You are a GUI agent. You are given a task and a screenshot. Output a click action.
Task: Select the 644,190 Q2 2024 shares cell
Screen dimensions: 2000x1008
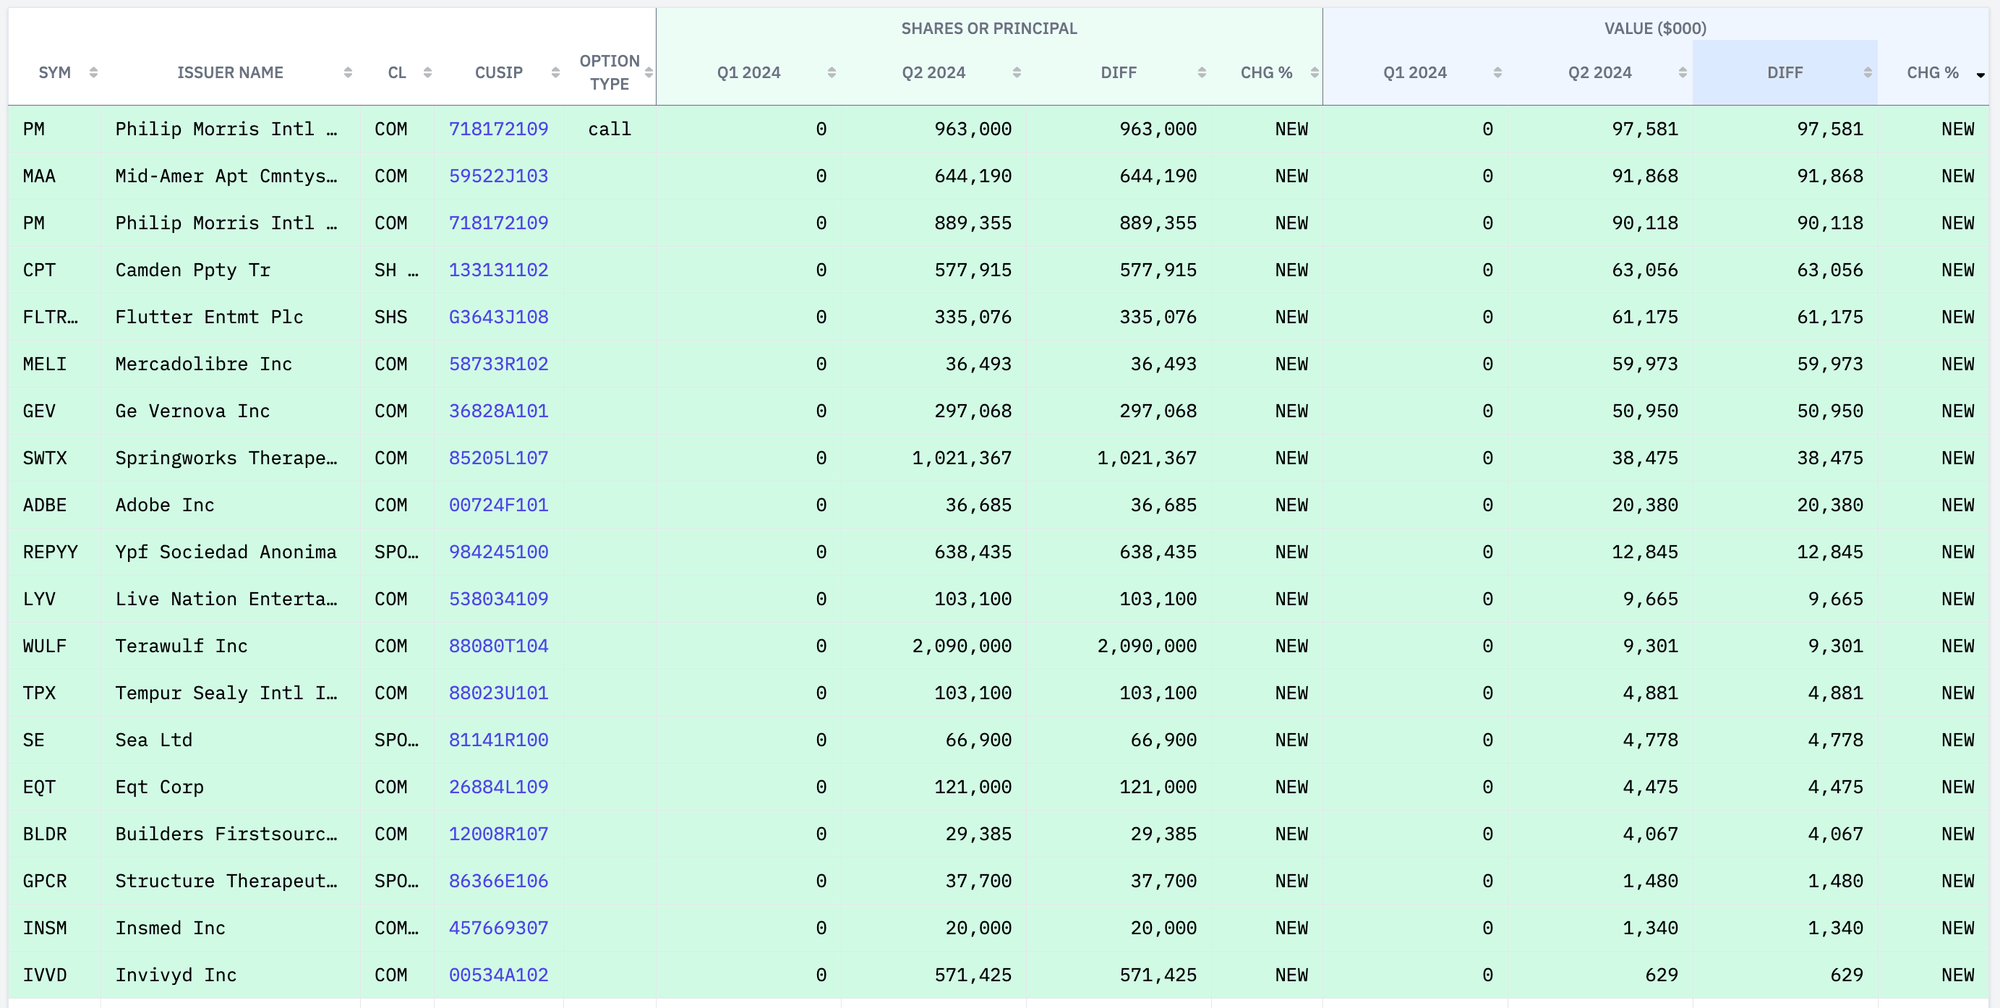coord(934,176)
